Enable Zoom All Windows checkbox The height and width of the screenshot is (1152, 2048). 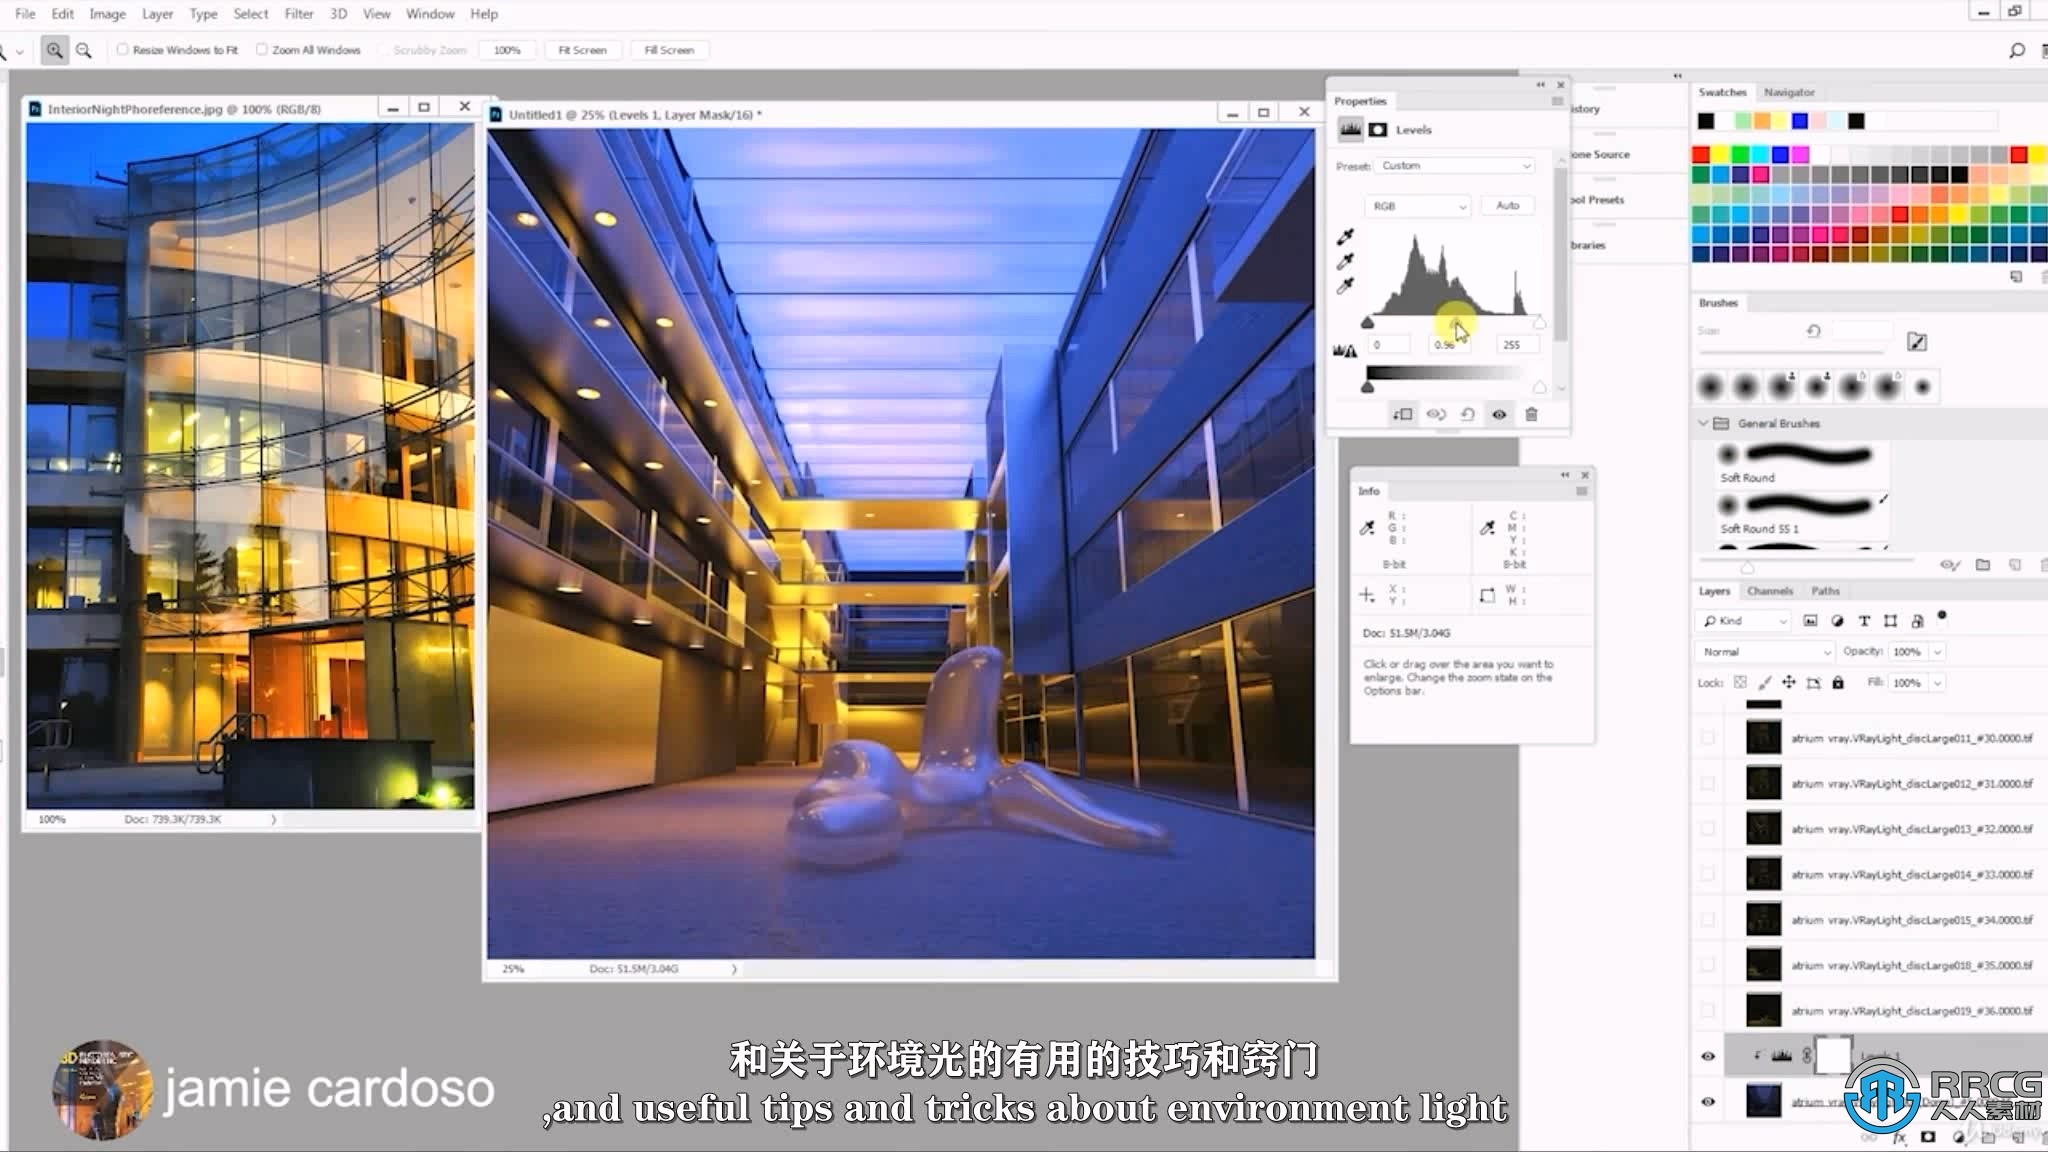tap(261, 49)
